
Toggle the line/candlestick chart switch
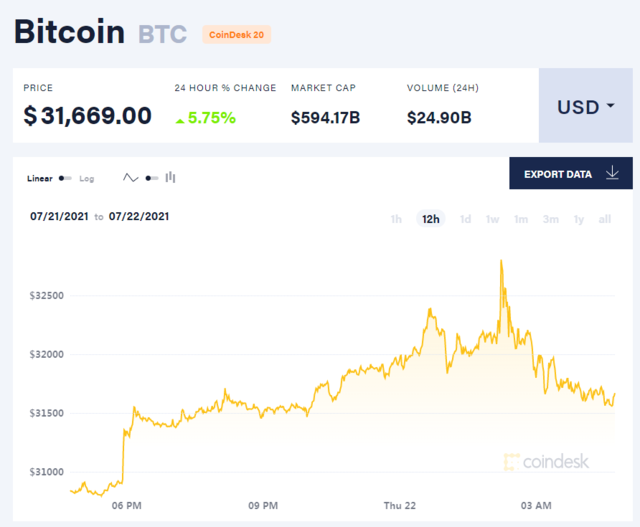tap(151, 178)
